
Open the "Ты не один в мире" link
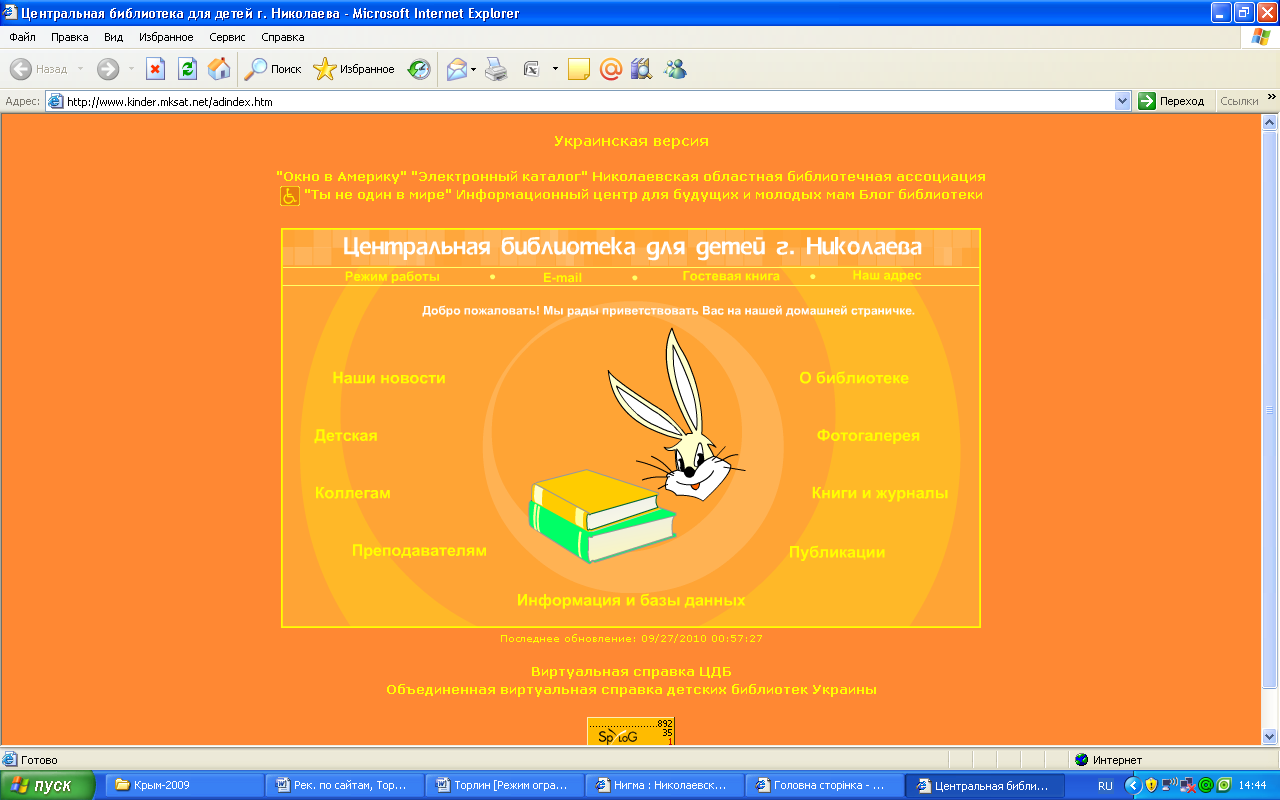379,194
